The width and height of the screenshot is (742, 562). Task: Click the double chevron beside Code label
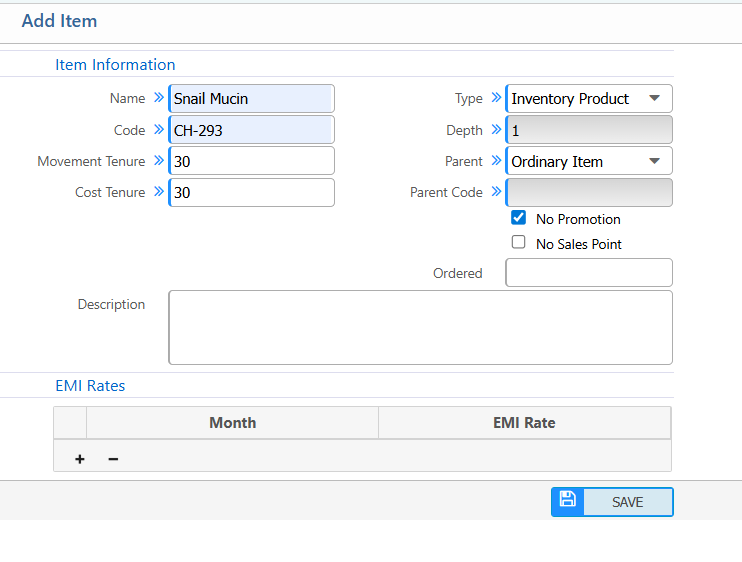(x=158, y=130)
